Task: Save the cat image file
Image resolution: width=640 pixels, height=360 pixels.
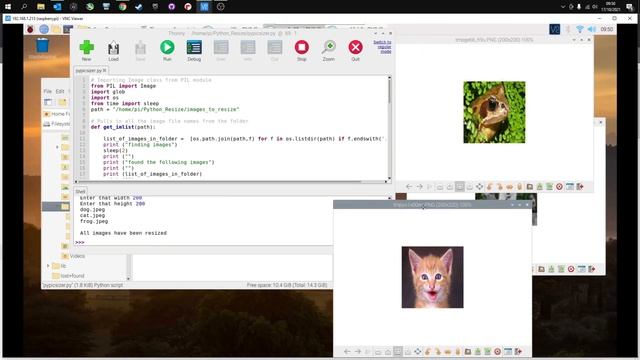Action: 478,351
